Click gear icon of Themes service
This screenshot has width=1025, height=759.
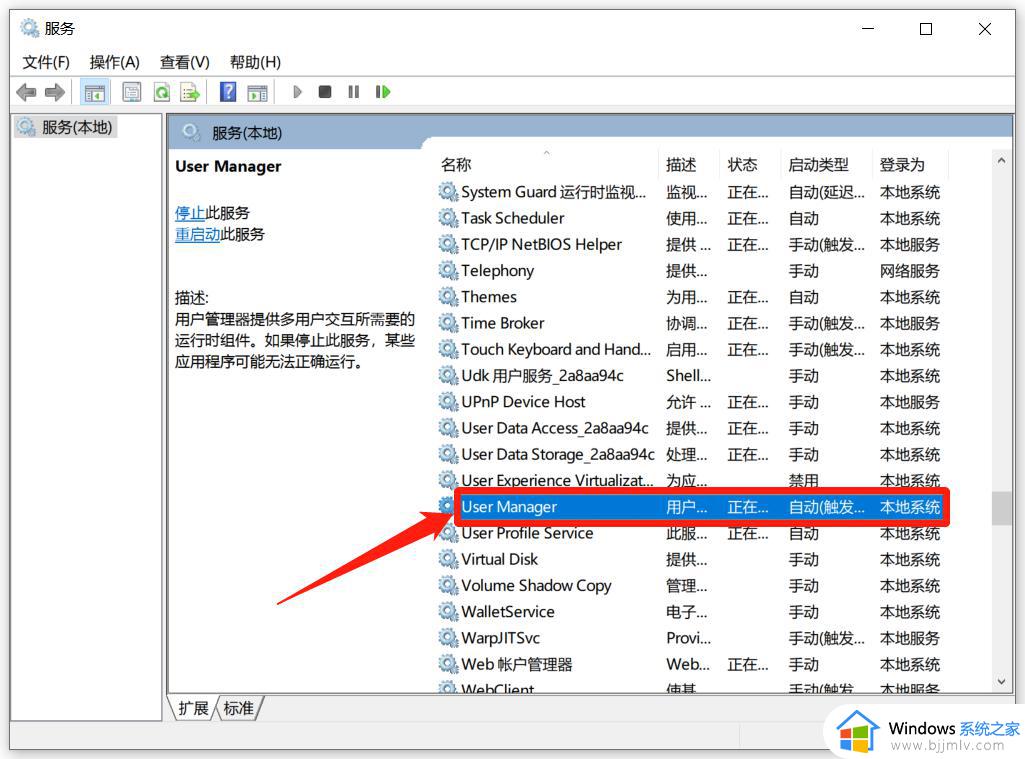[448, 297]
